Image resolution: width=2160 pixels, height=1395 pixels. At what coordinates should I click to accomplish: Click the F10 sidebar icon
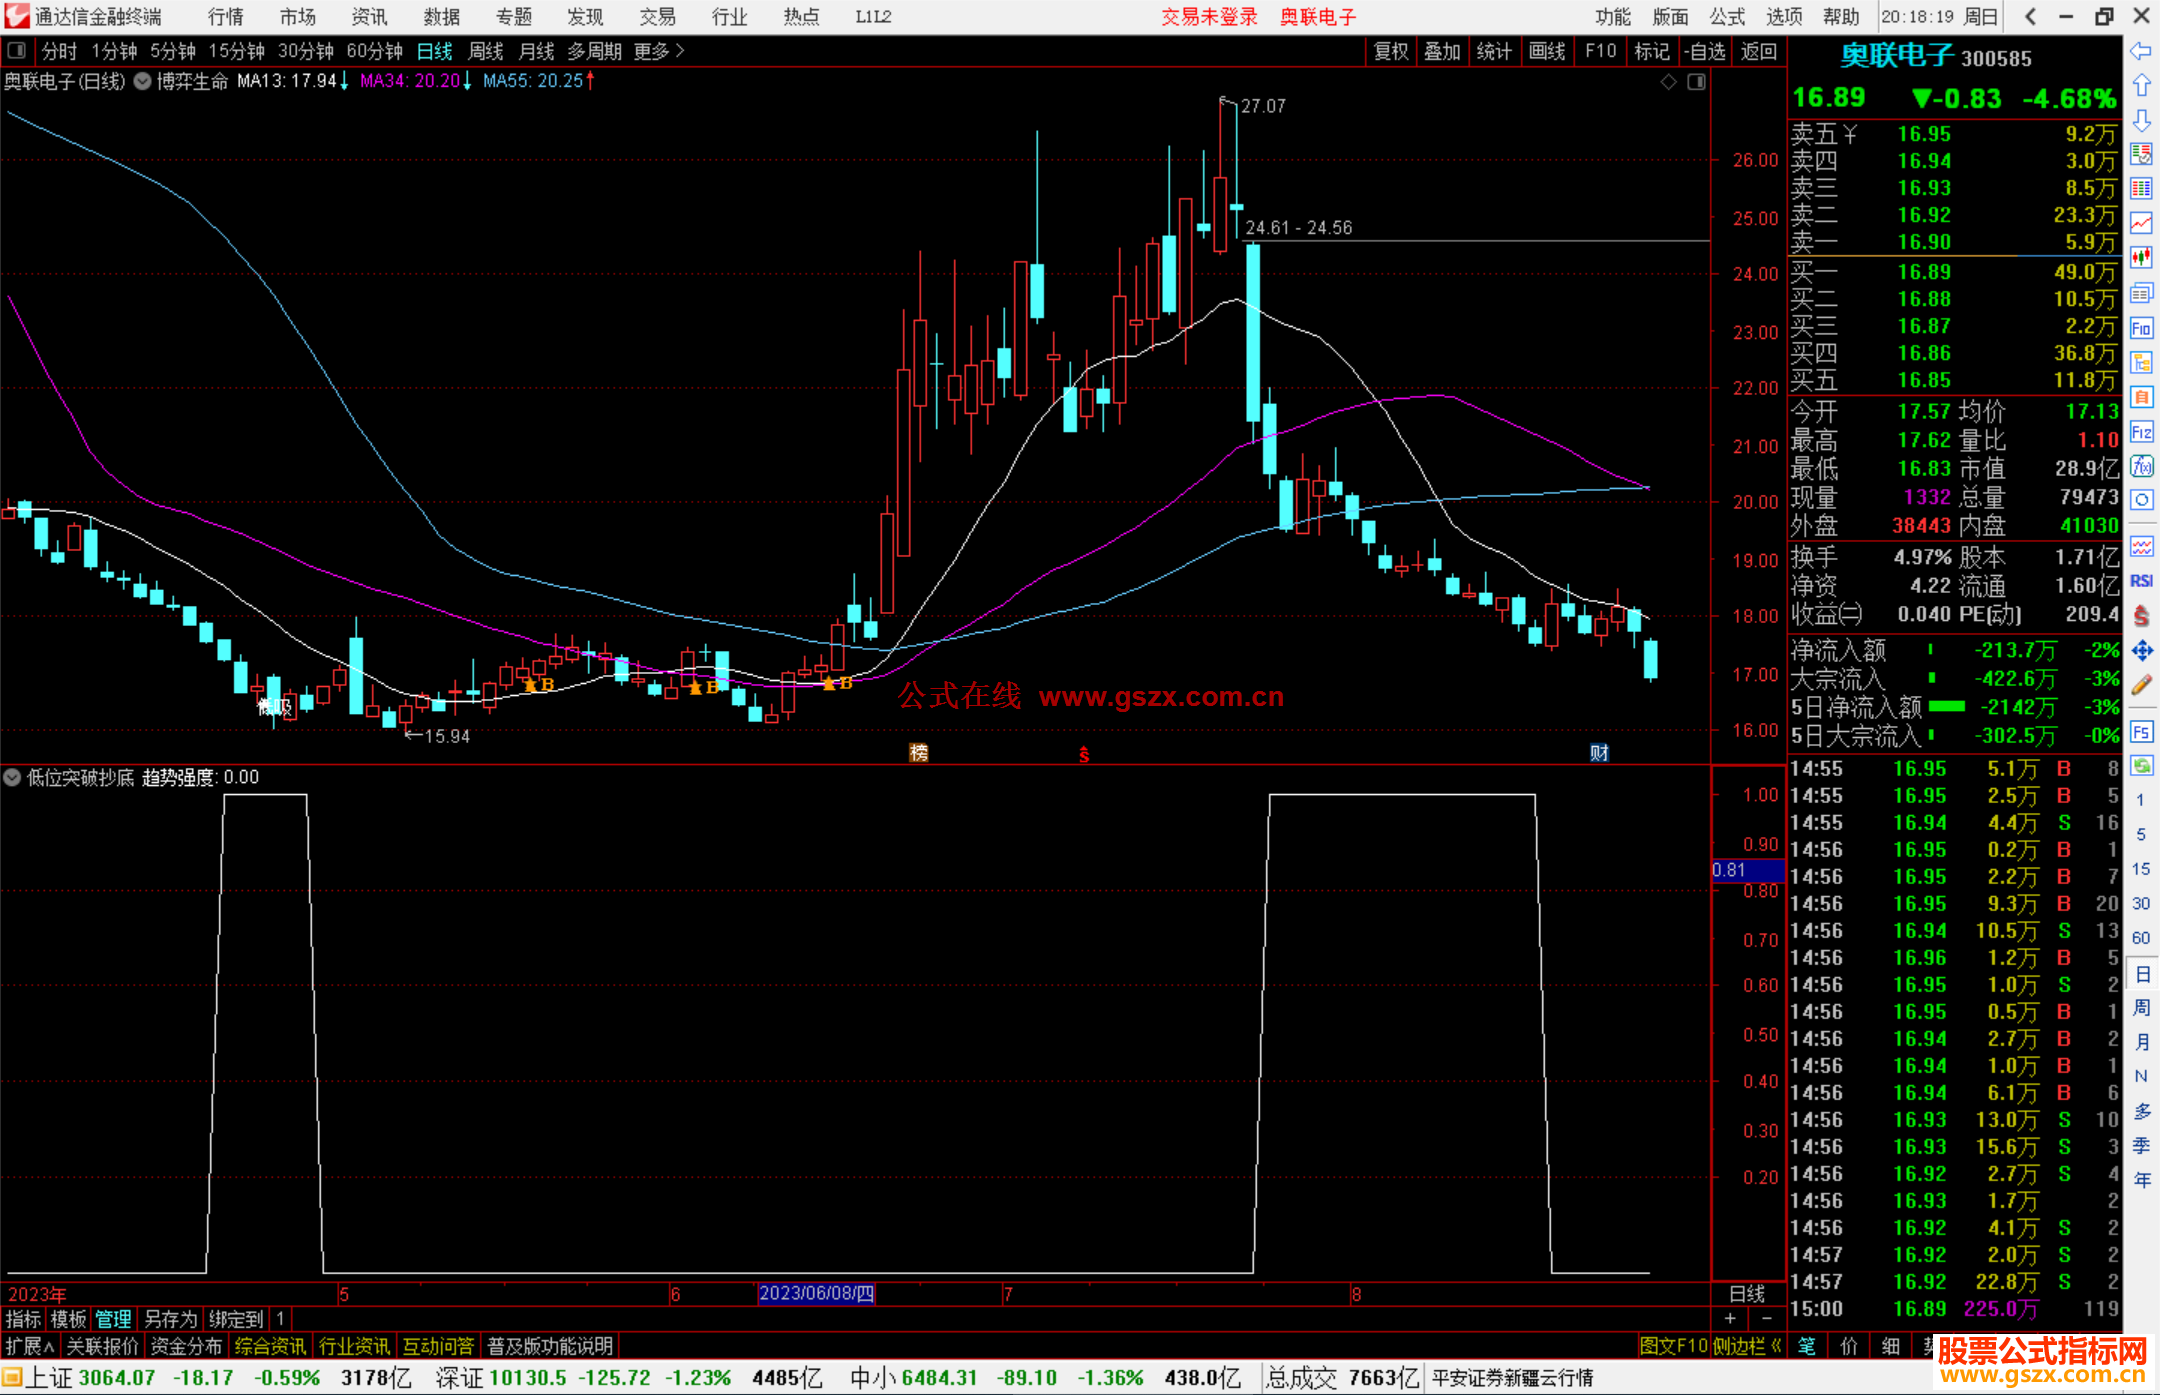[2141, 328]
